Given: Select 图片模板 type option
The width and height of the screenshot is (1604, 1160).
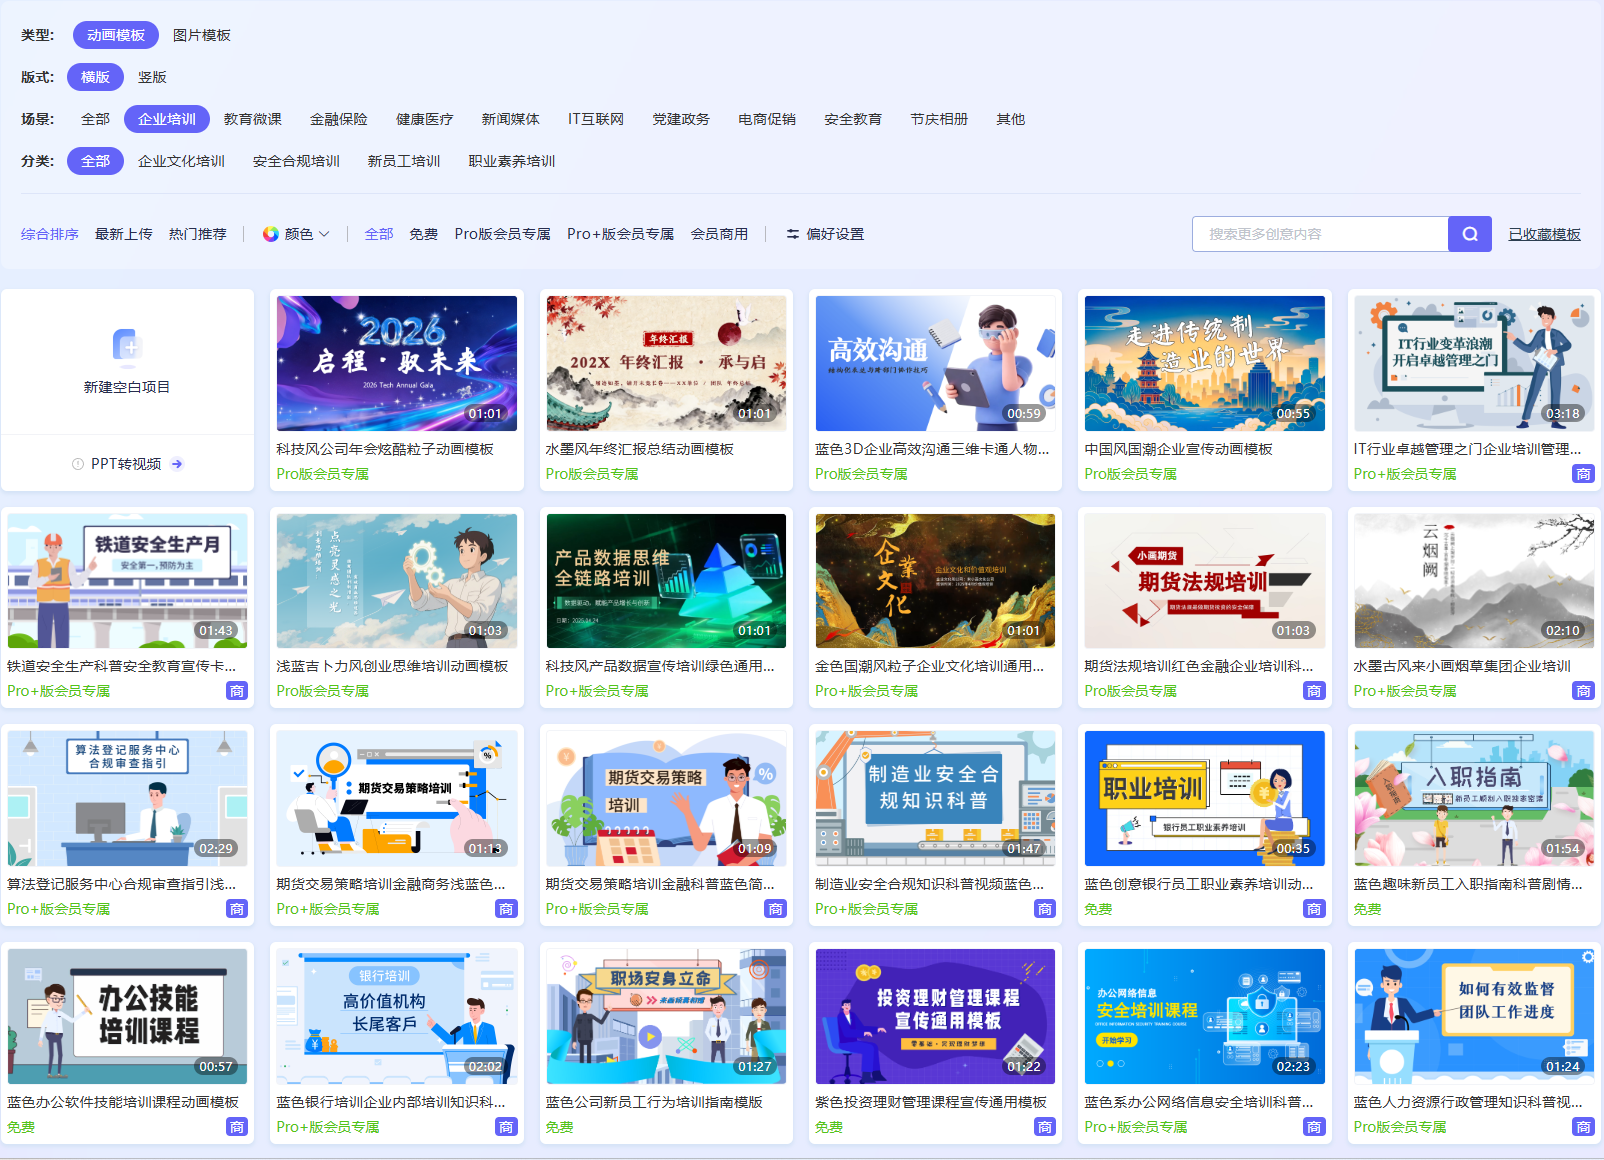Looking at the screenshot, I should coord(202,35).
